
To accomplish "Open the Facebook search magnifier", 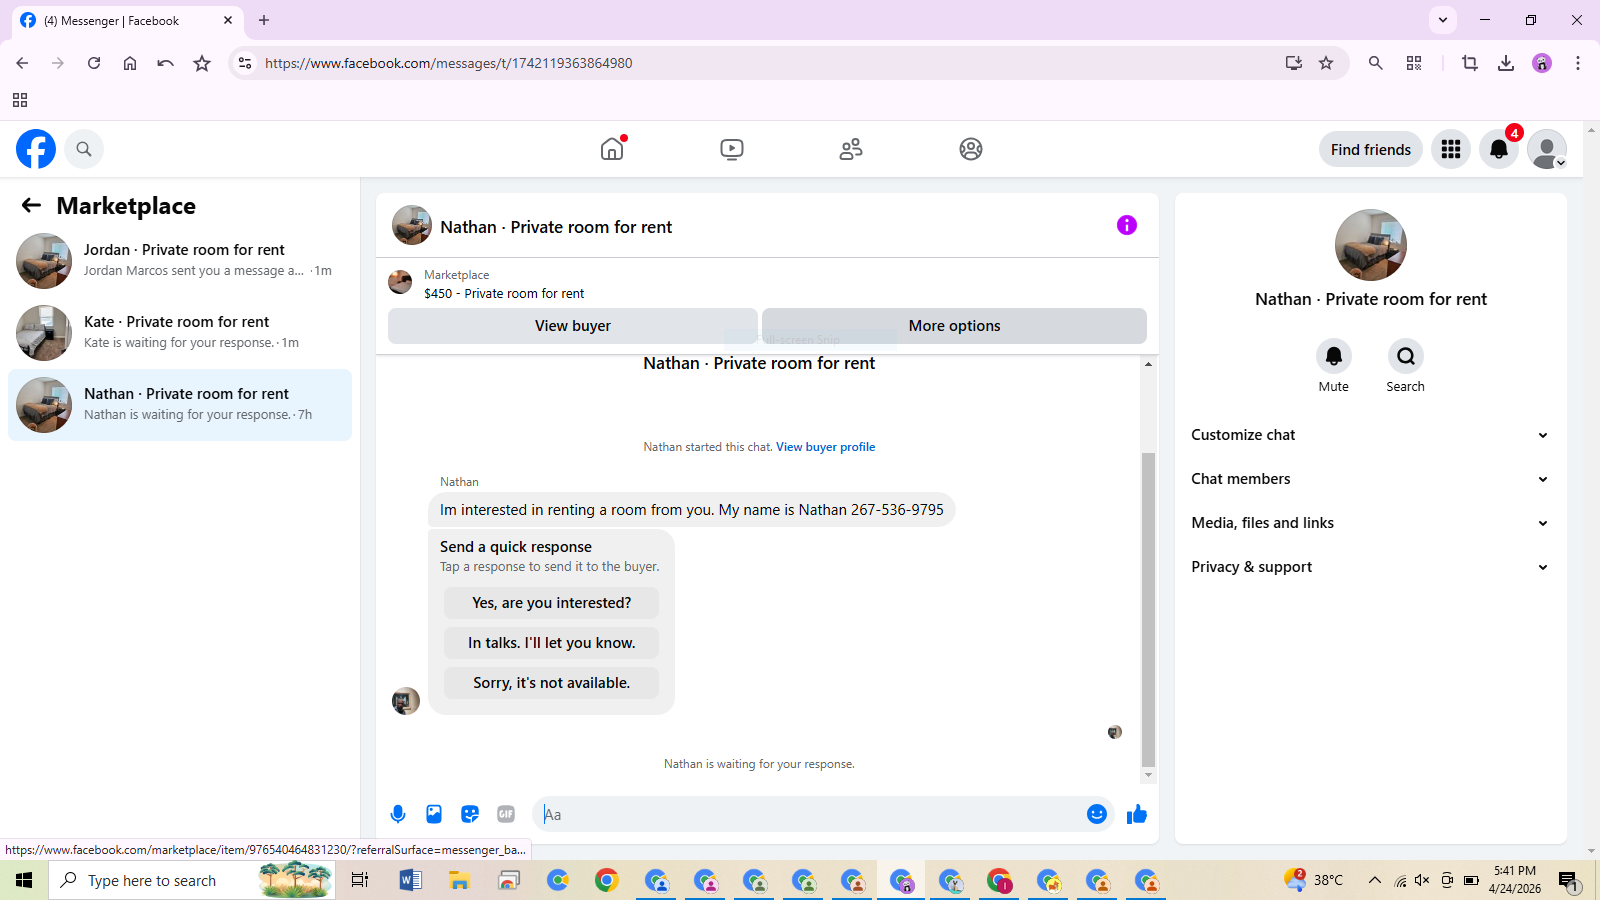I will pyautogui.click(x=84, y=149).
